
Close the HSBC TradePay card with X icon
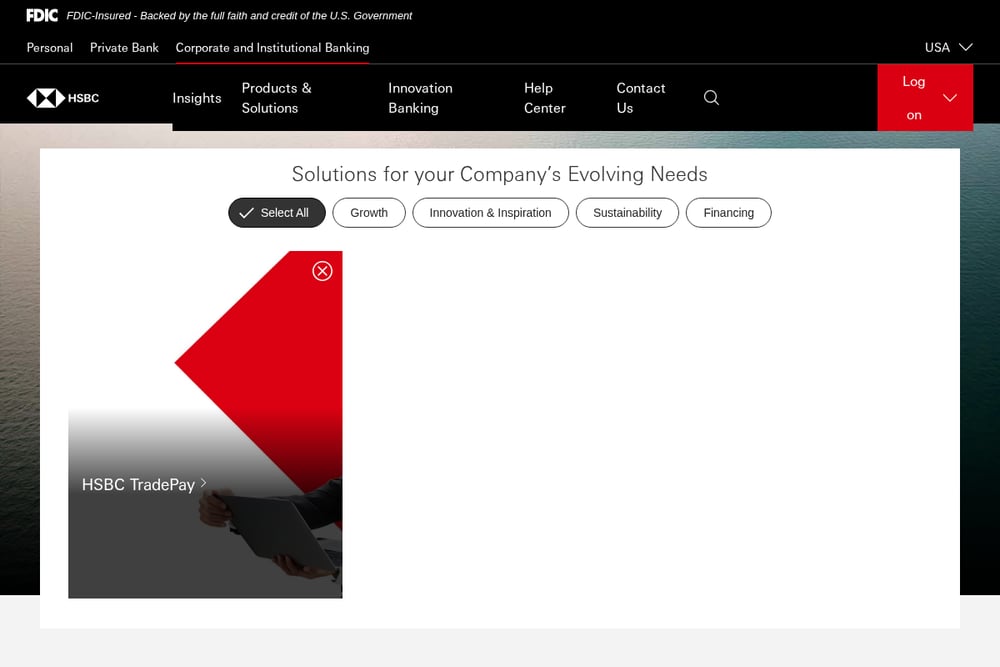(x=322, y=271)
